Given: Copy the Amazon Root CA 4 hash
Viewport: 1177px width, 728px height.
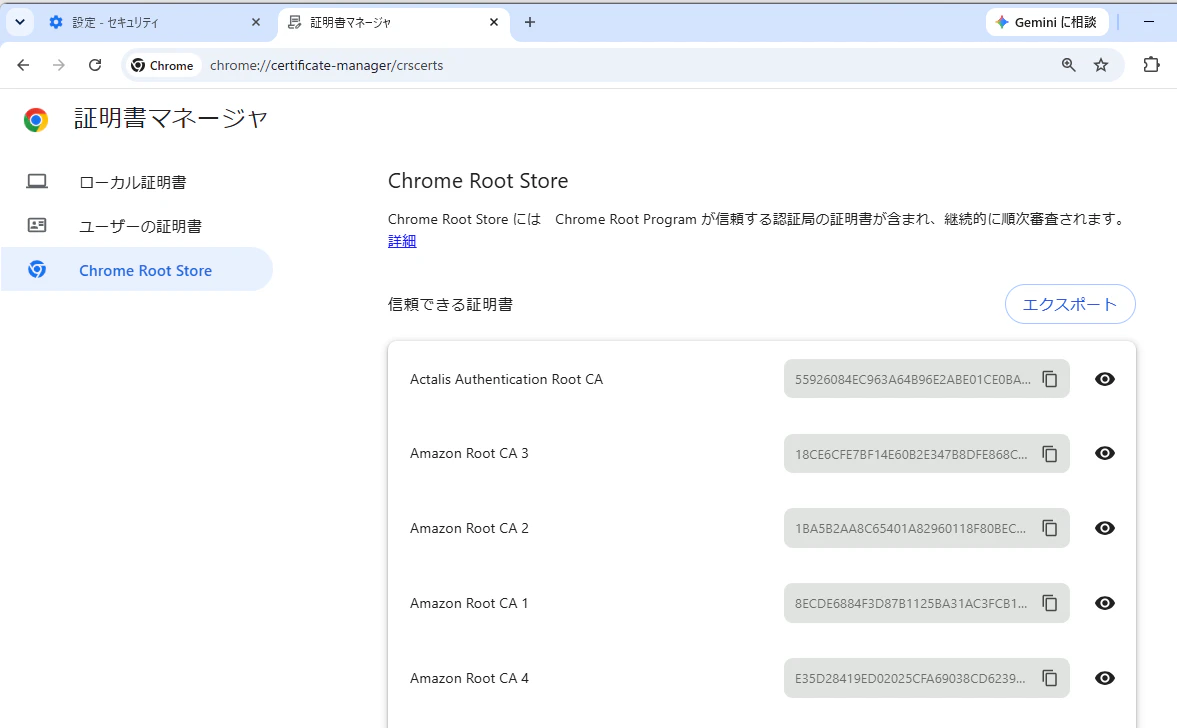Looking at the screenshot, I should tap(1049, 678).
